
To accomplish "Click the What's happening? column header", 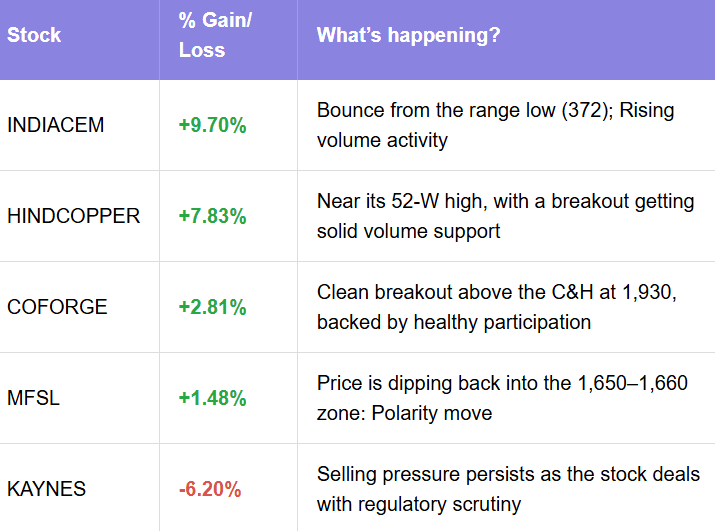I will (408, 35).
